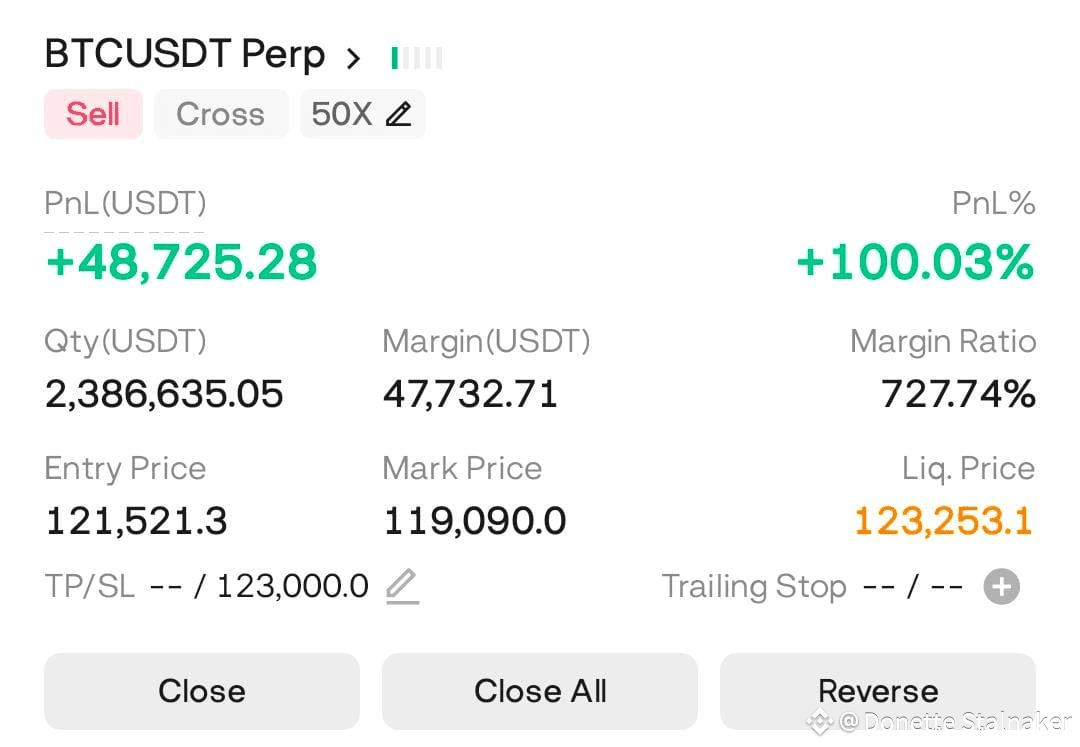Select the stop loss value 123,000.0
This screenshot has width=1080, height=747.
pyautogui.click(x=292, y=586)
